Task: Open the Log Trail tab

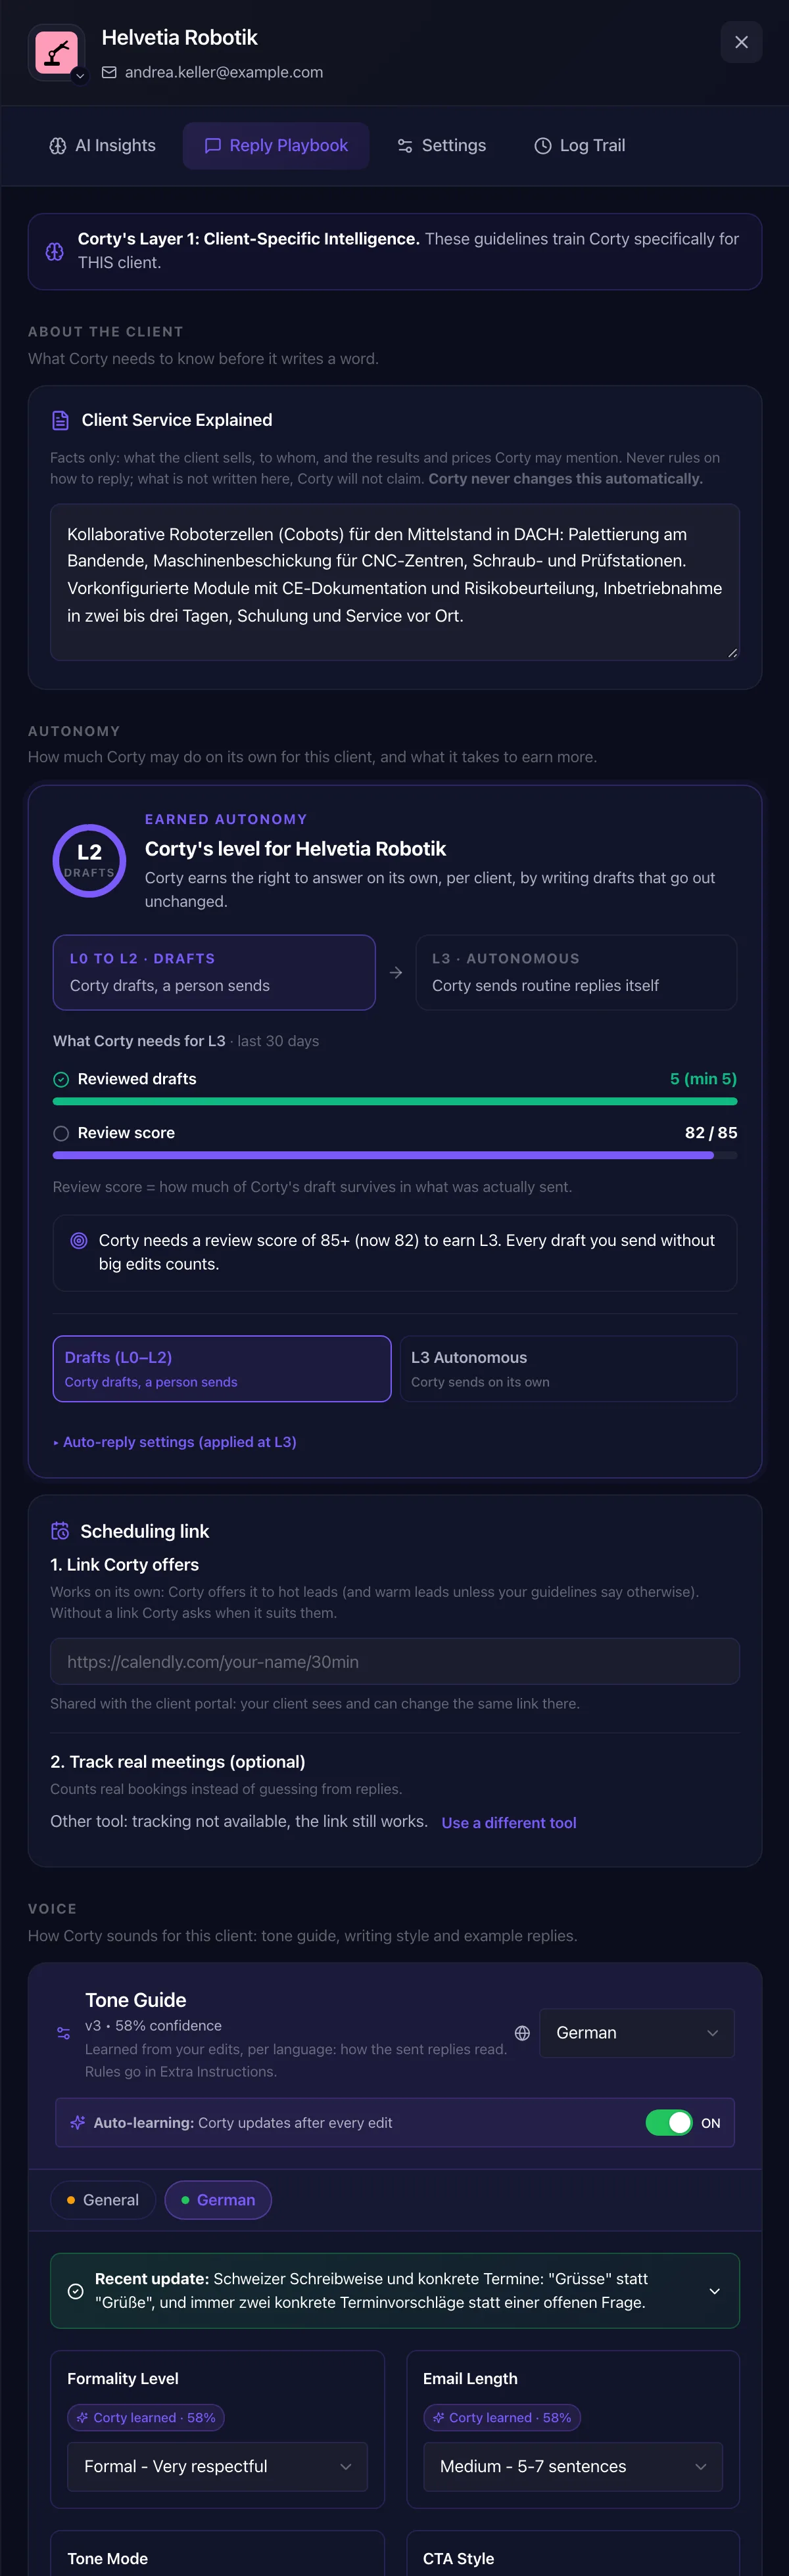Action: coord(580,146)
